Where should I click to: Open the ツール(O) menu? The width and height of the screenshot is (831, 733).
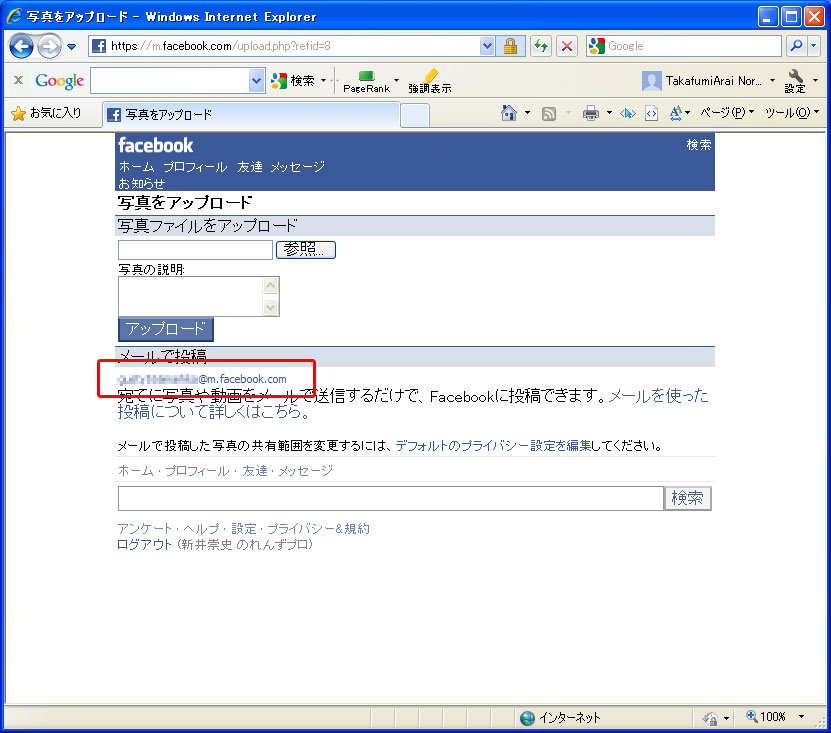[x=792, y=112]
